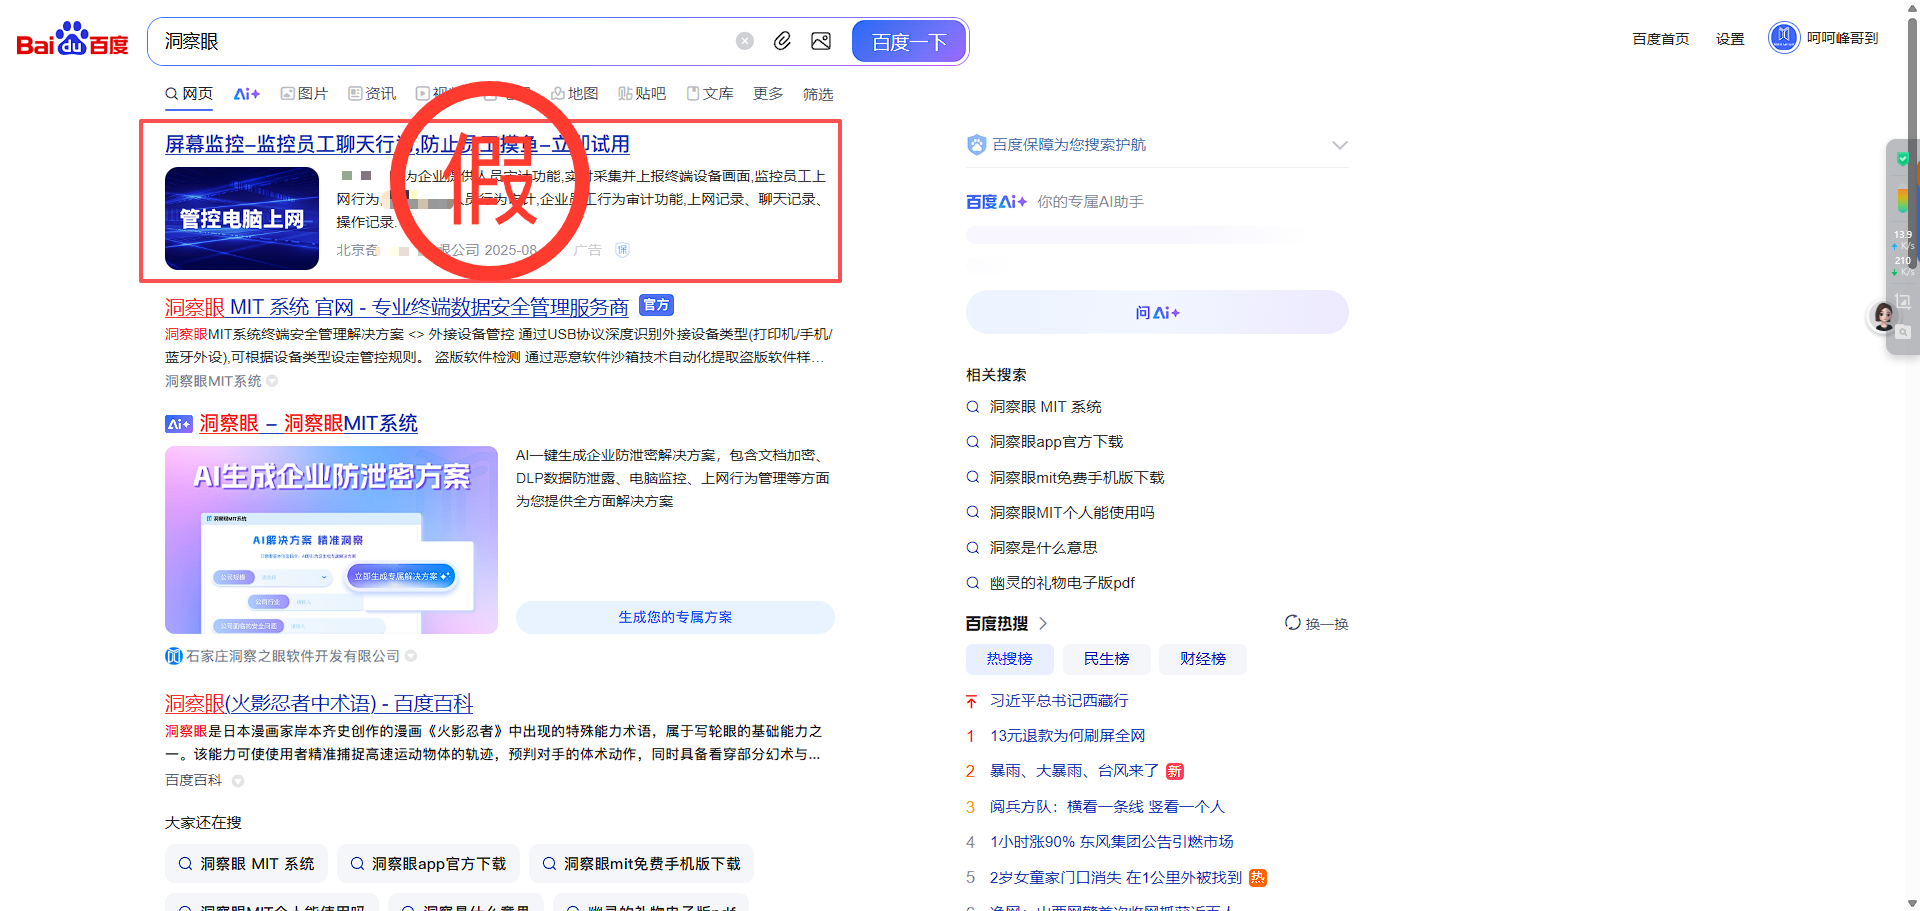Click the Baidu logo

click(x=72, y=41)
